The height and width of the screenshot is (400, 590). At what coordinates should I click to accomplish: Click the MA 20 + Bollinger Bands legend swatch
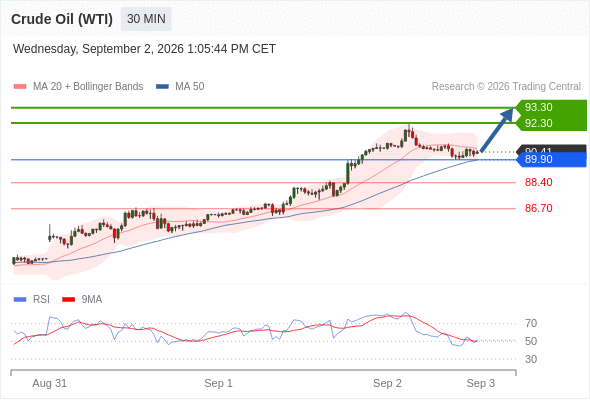click(20, 87)
